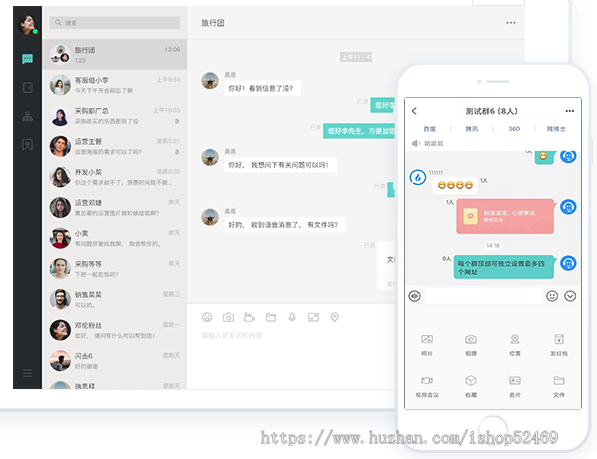Collapse the phone attachments panel chevron
The width and height of the screenshot is (597, 459).
(x=570, y=296)
